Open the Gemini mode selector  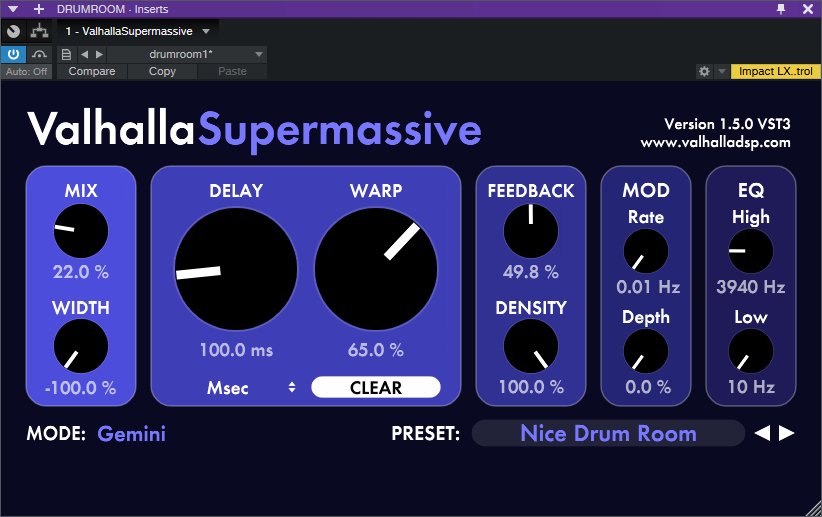pyautogui.click(x=132, y=434)
